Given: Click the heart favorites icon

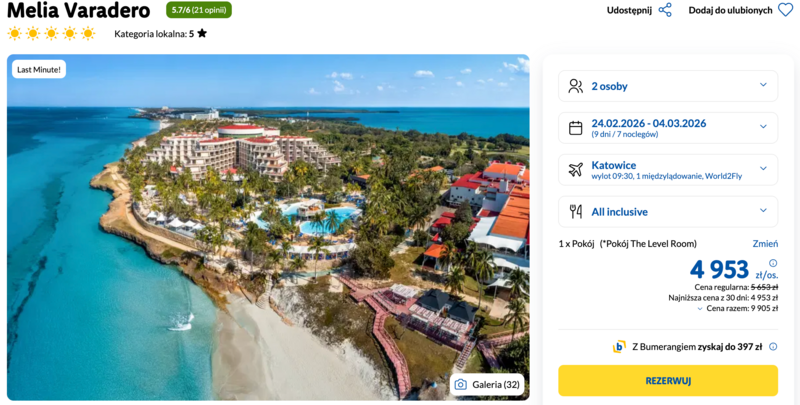Looking at the screenshot, I should coord(785,10).
